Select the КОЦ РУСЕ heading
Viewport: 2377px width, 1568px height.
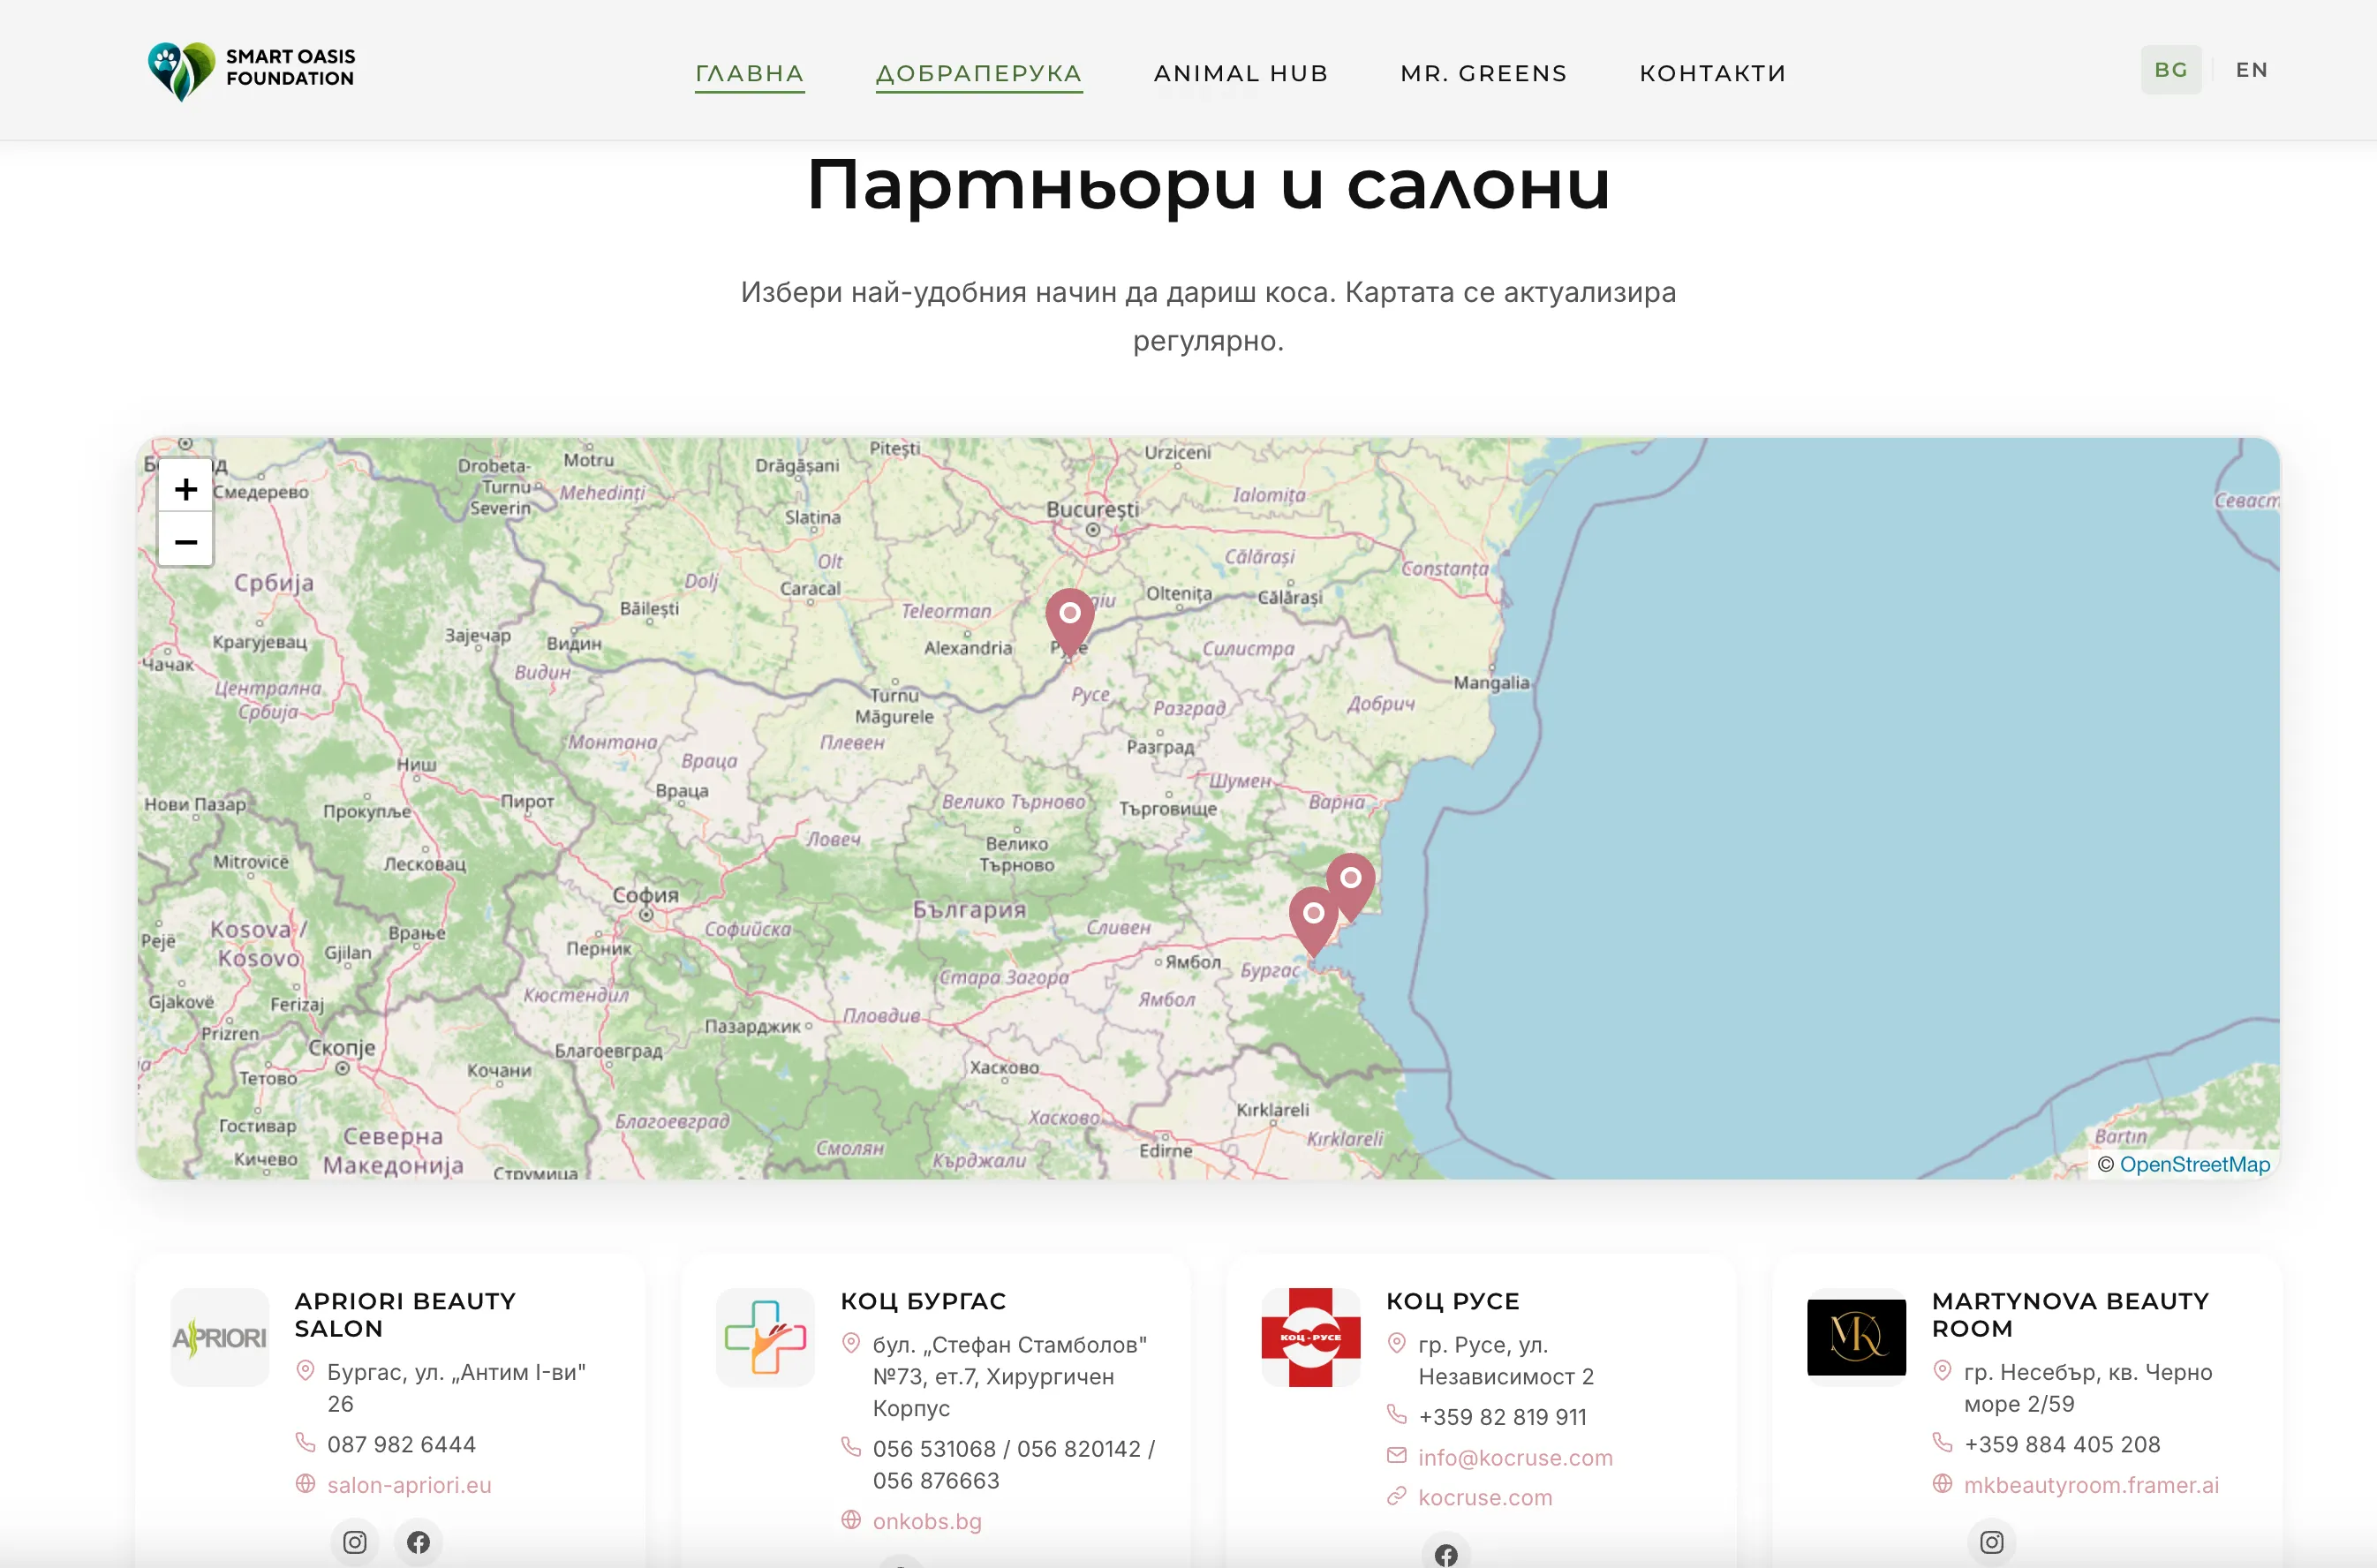[1453, 1301]
